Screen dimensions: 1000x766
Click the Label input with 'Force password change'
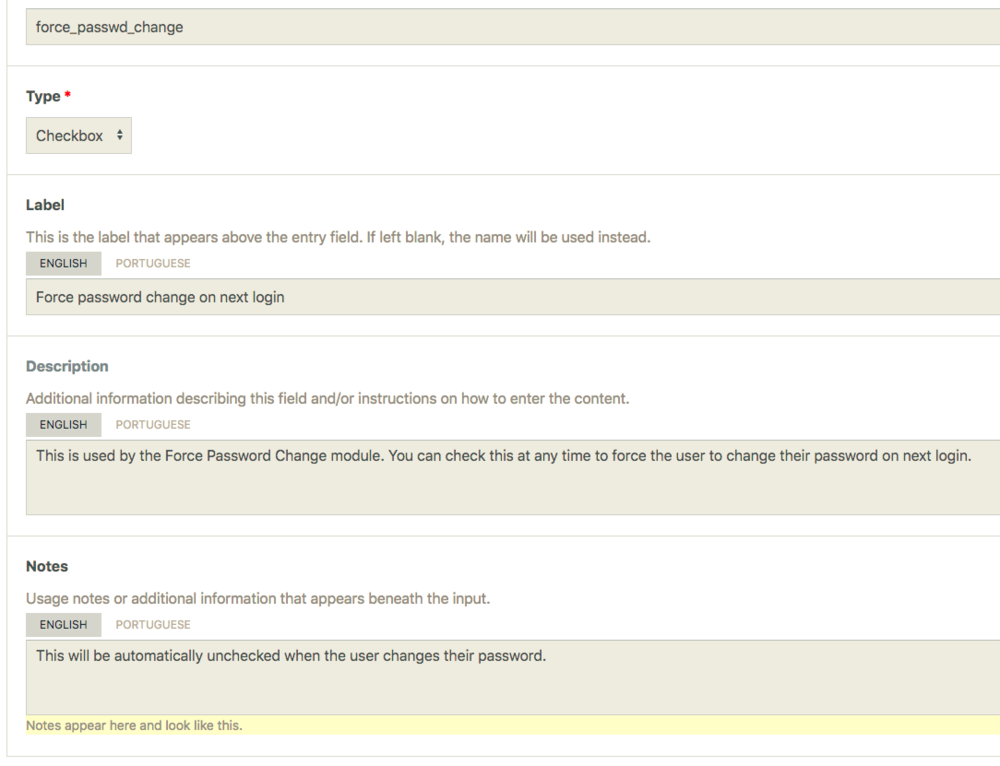500,297
